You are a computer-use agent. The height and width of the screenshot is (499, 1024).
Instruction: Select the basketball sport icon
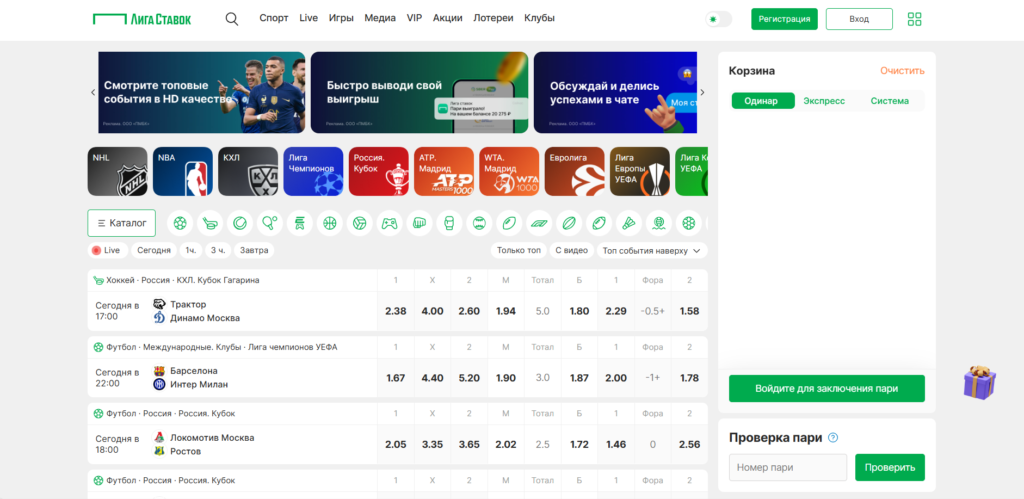(330, 223)
